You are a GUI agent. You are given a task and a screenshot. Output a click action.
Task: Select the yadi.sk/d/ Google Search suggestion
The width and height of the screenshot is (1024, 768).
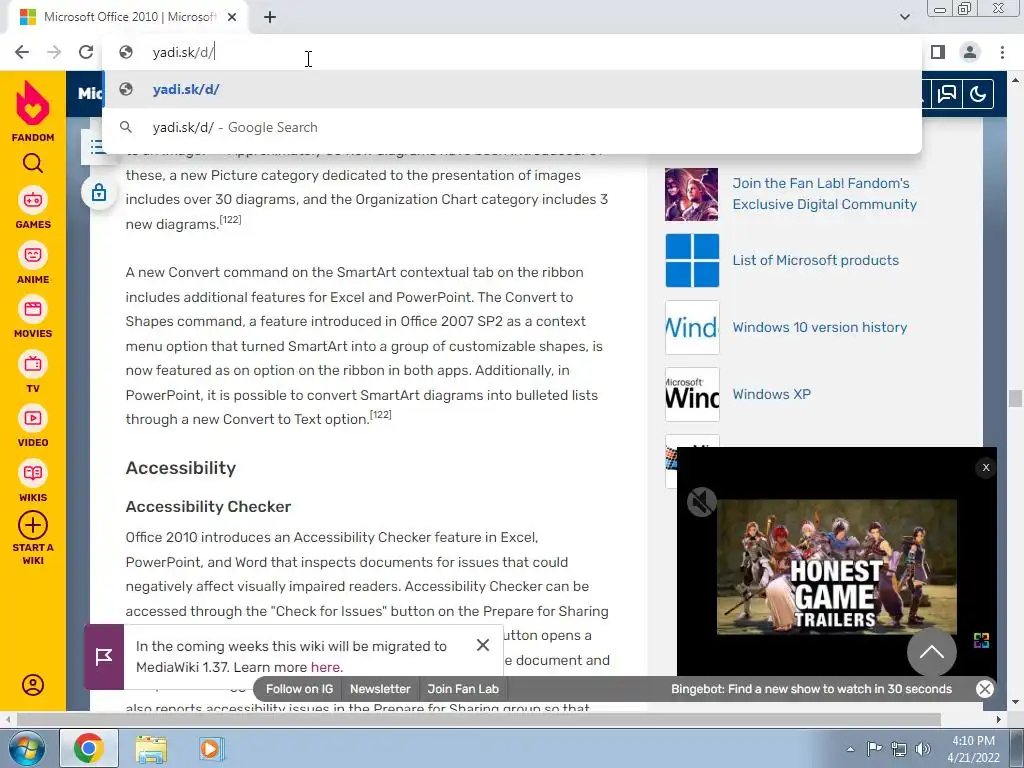point(513,127)
